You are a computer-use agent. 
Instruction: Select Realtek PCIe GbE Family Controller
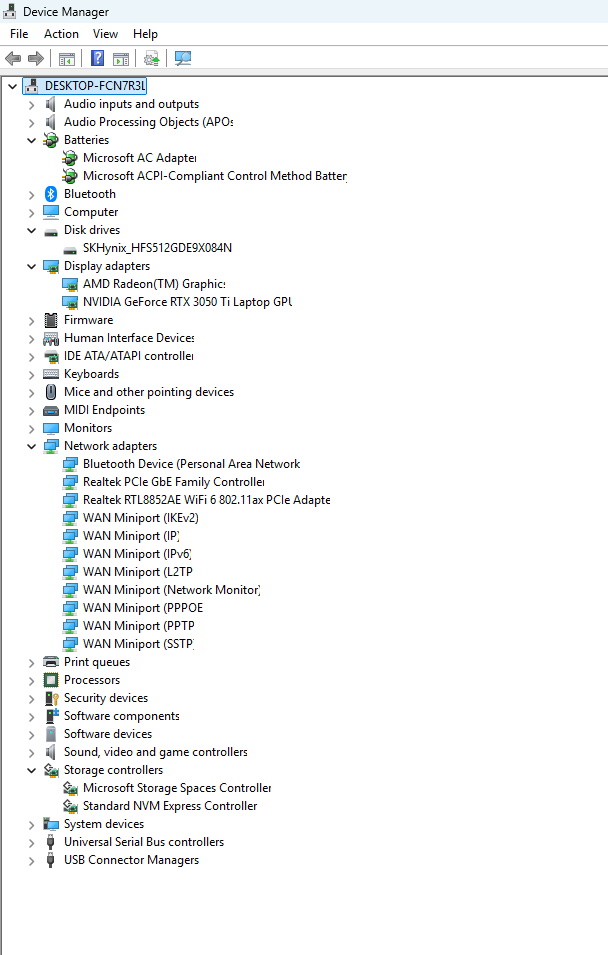(x=174, y=482)
